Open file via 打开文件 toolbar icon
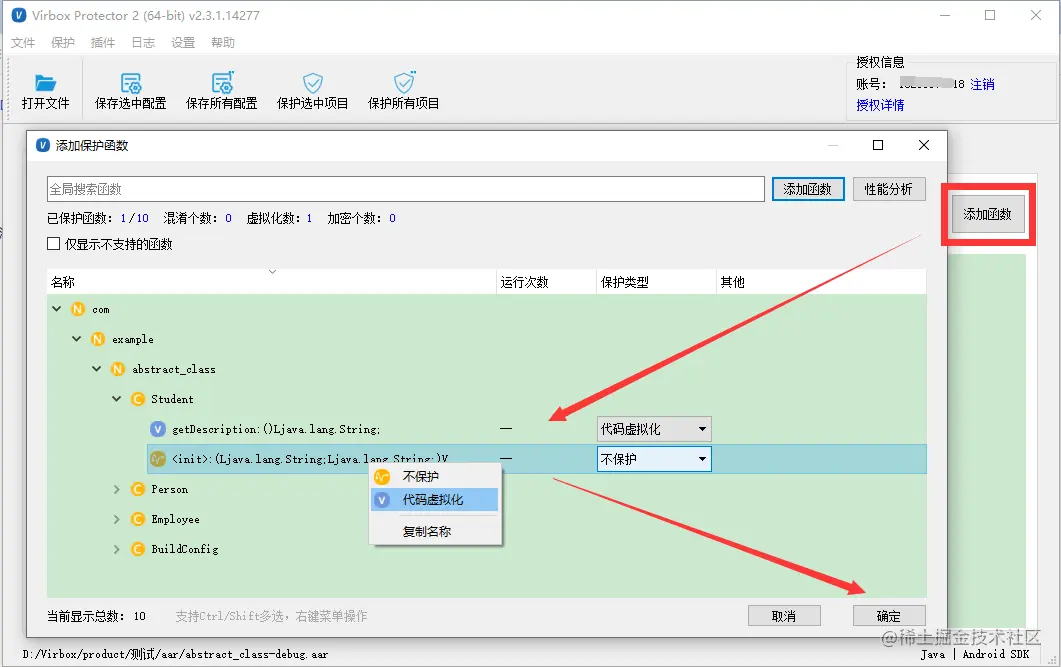1061x667 pixels. coord(45,83)
